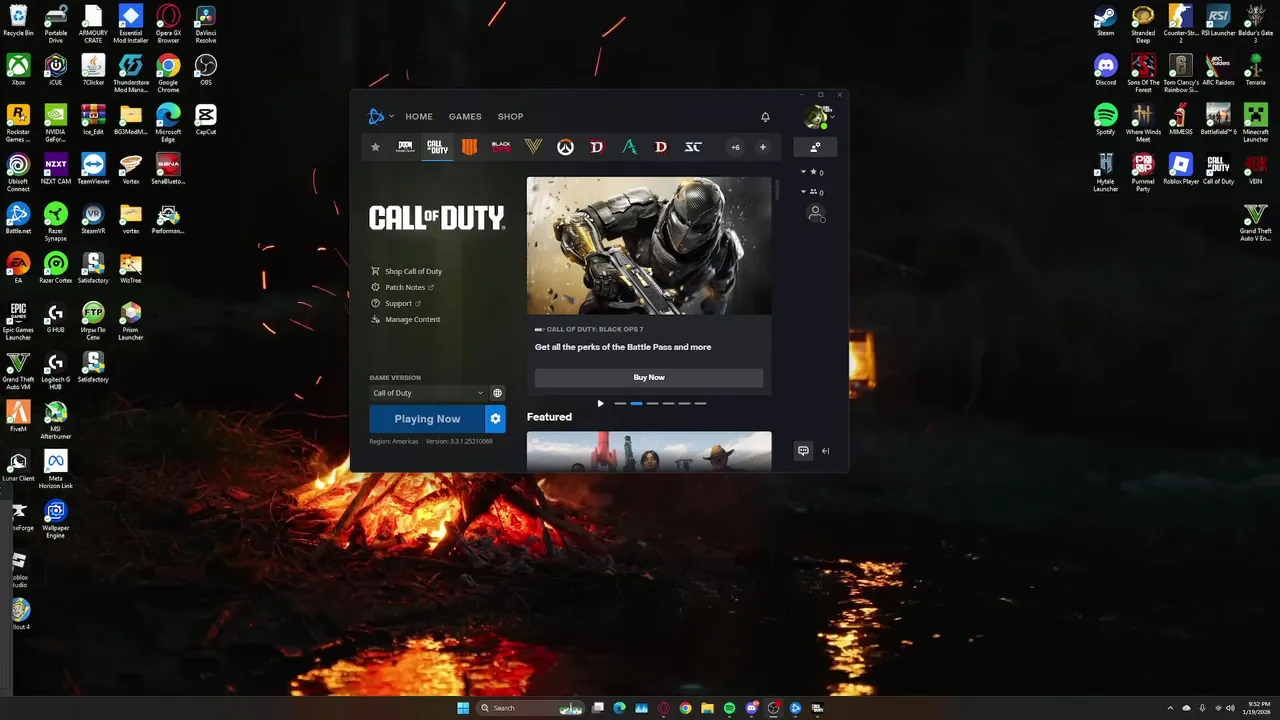Click the Windows Start button
The width and height of the screenshot is (1280, 720).
point(463,708)
